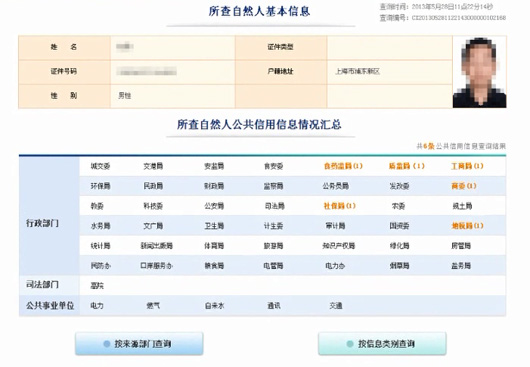Select the 发改委 department entry
Viewport: 530px width, 367px height.
point(399,186)
